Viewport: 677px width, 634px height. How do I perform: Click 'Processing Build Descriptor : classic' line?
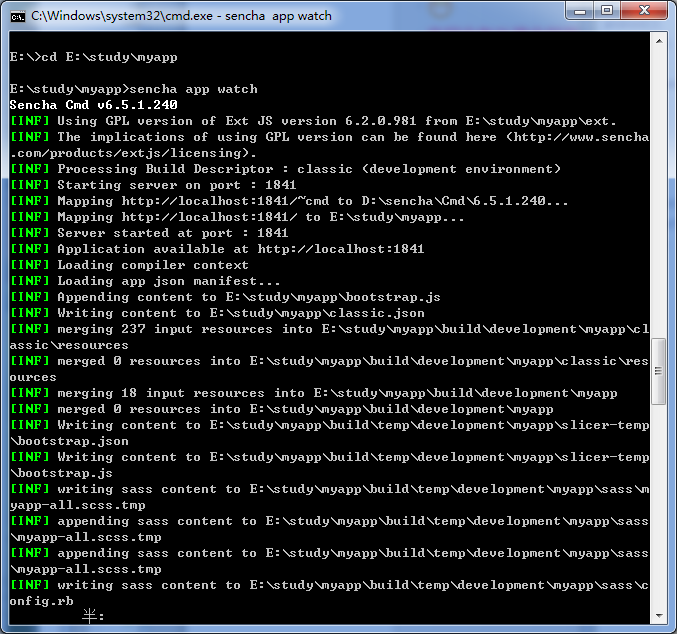[x=285, y=169]
